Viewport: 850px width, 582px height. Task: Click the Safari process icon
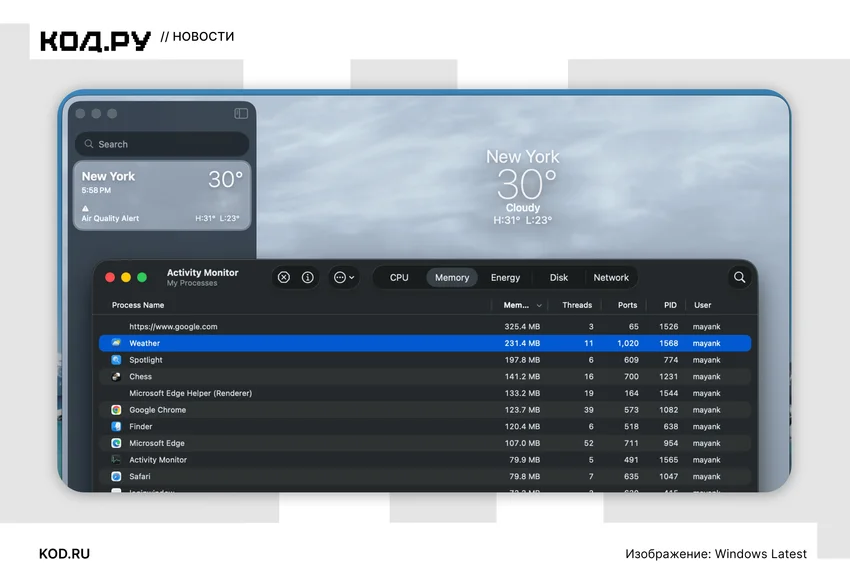[x=116, y=476]
